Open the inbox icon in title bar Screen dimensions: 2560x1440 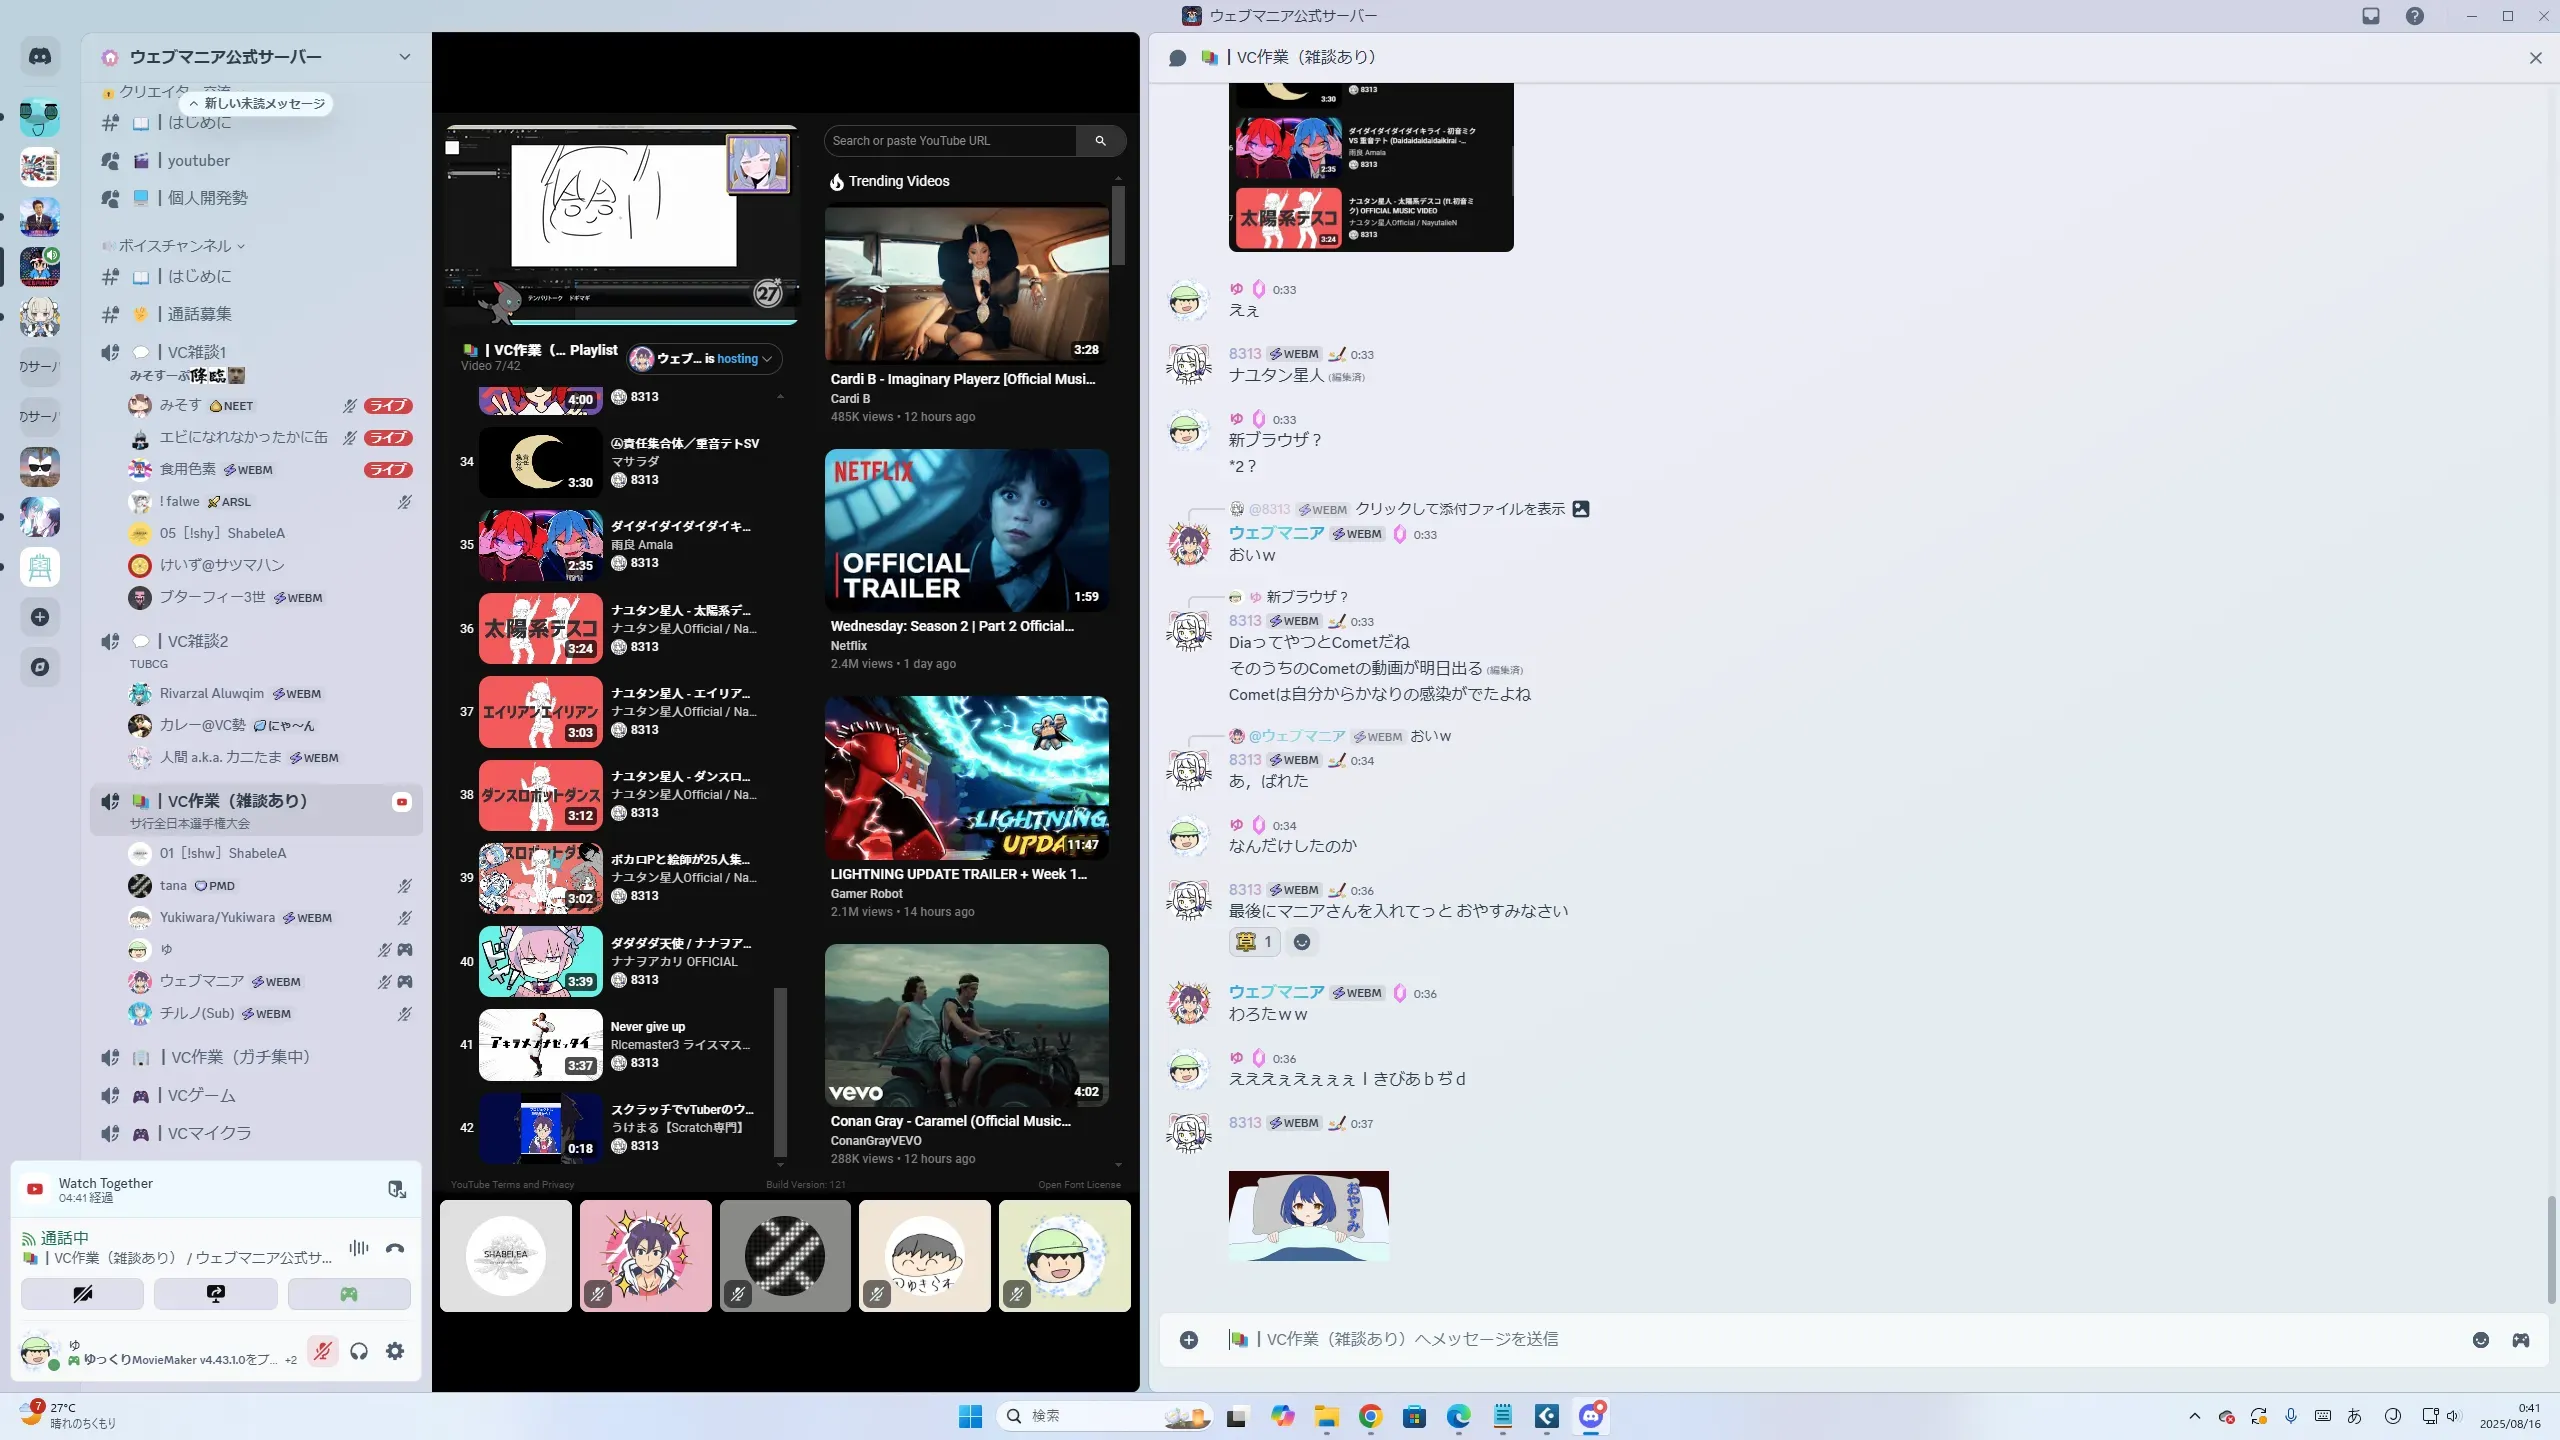(2371, 16)
